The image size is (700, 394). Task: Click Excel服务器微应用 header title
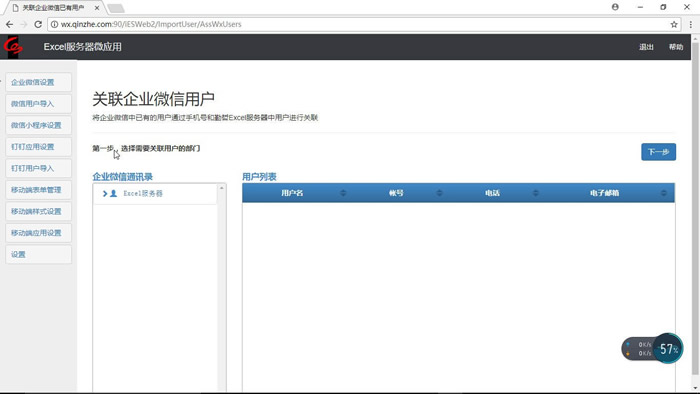click(83, 47)
